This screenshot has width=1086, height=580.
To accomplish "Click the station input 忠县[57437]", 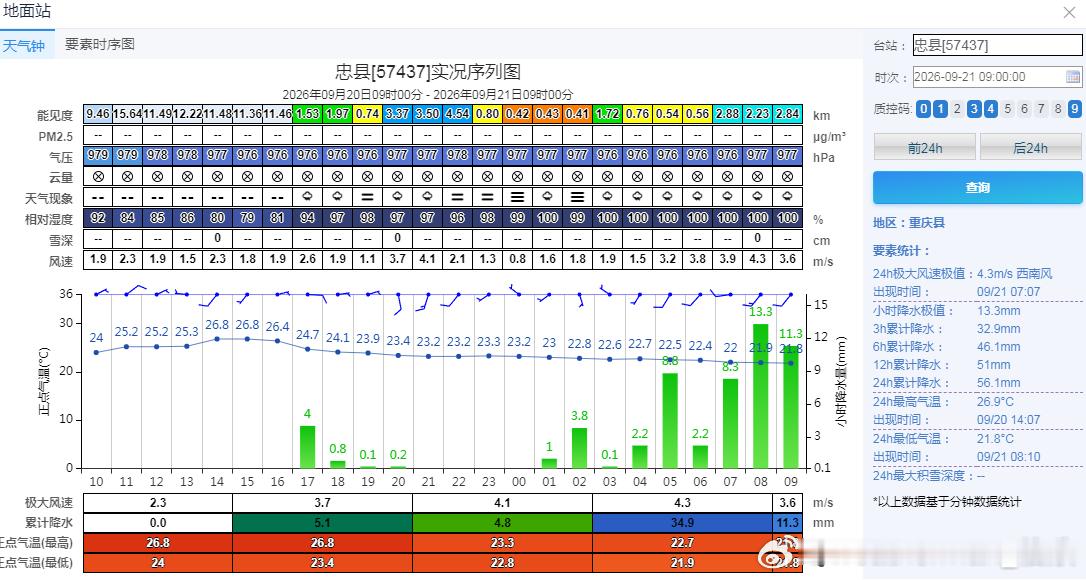I will [997, 46].
